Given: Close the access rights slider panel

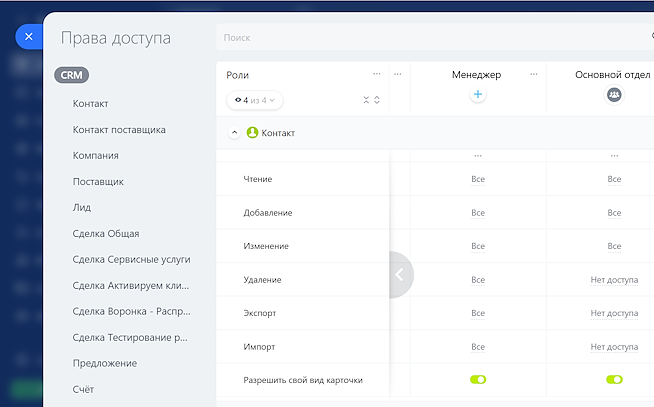Looking at the screenshot, I should click(x=28, y=37).
